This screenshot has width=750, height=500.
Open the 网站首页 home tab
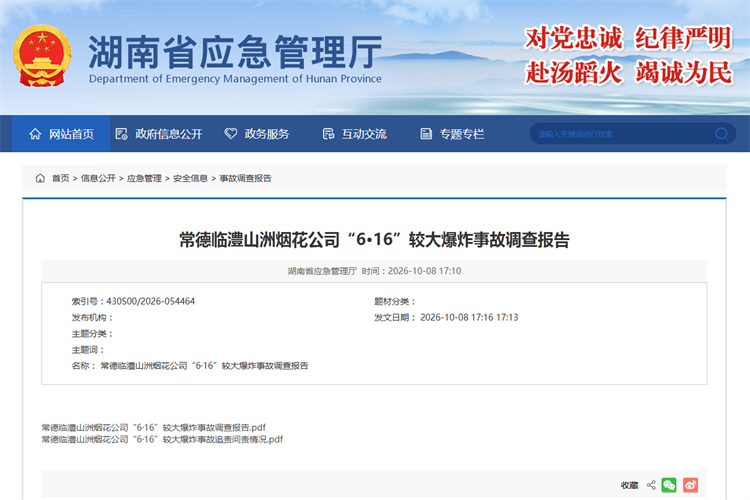(61, 133)
